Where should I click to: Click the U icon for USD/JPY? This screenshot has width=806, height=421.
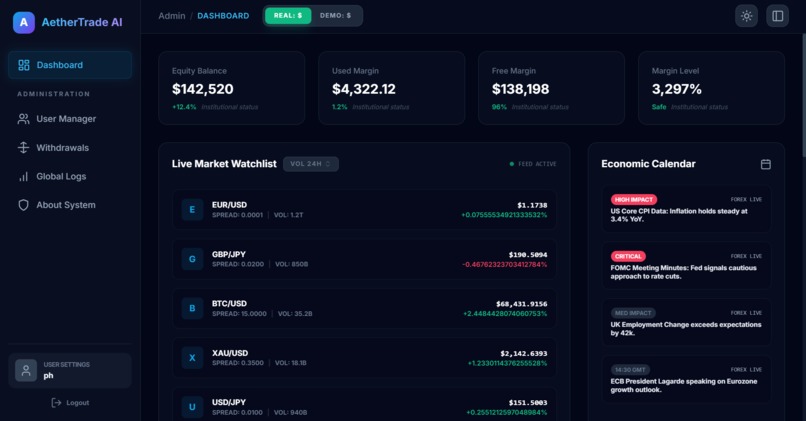click(x=192, y=407)
